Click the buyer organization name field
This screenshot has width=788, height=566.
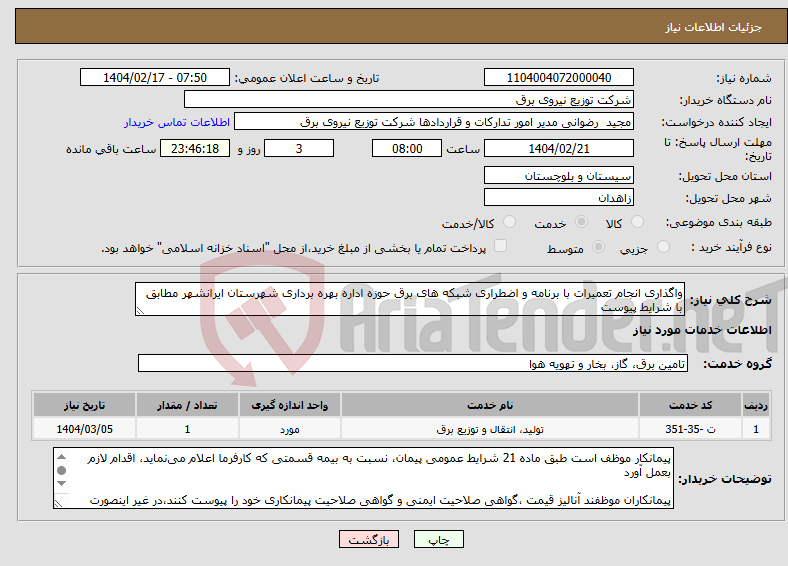click(x=409, y=100)
